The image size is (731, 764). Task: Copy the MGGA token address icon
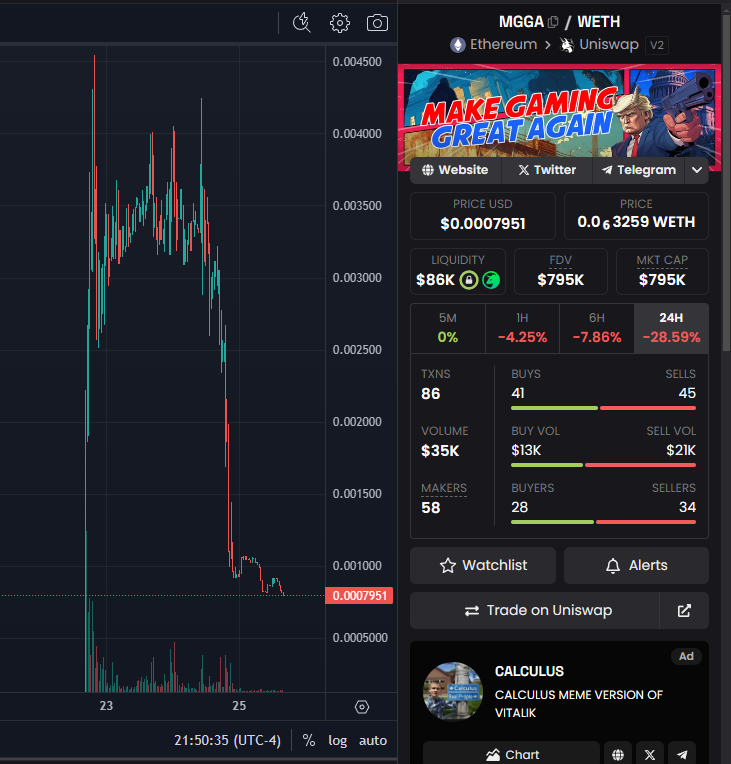[x=553, y=22]
